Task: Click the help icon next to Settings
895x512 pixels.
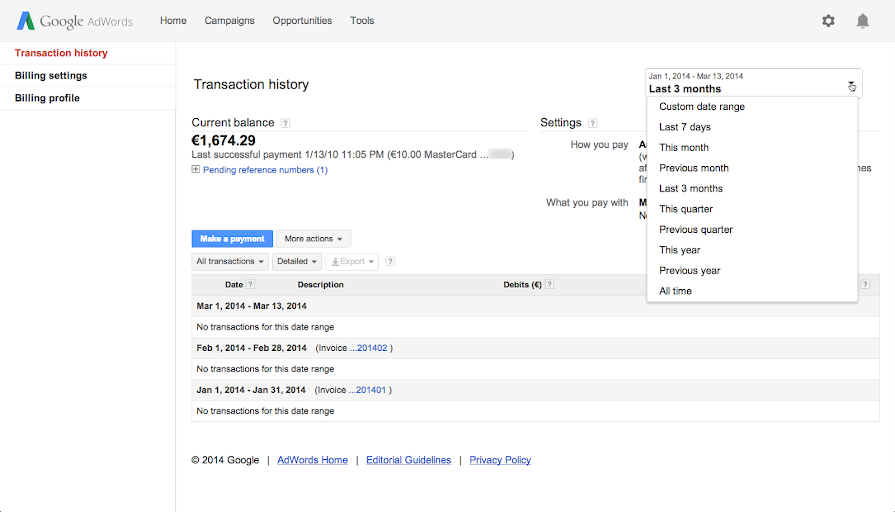Action: 593,124
